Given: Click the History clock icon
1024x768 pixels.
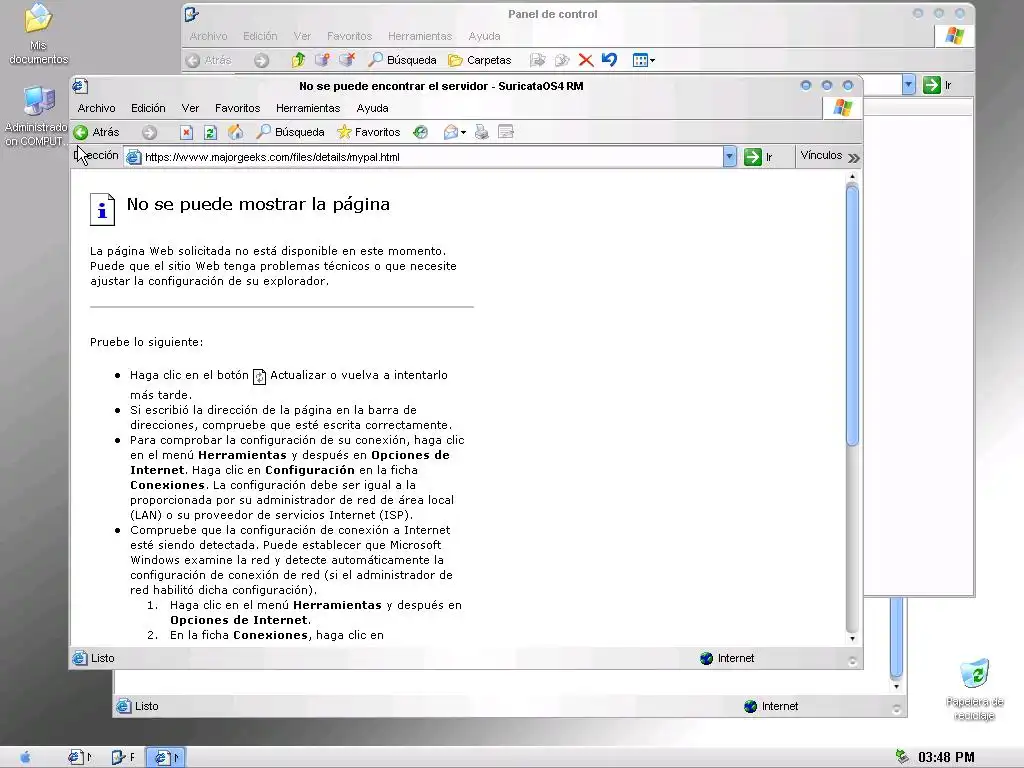Looking at the screenshot, I should pyautogui.click(x=421, y=133).
